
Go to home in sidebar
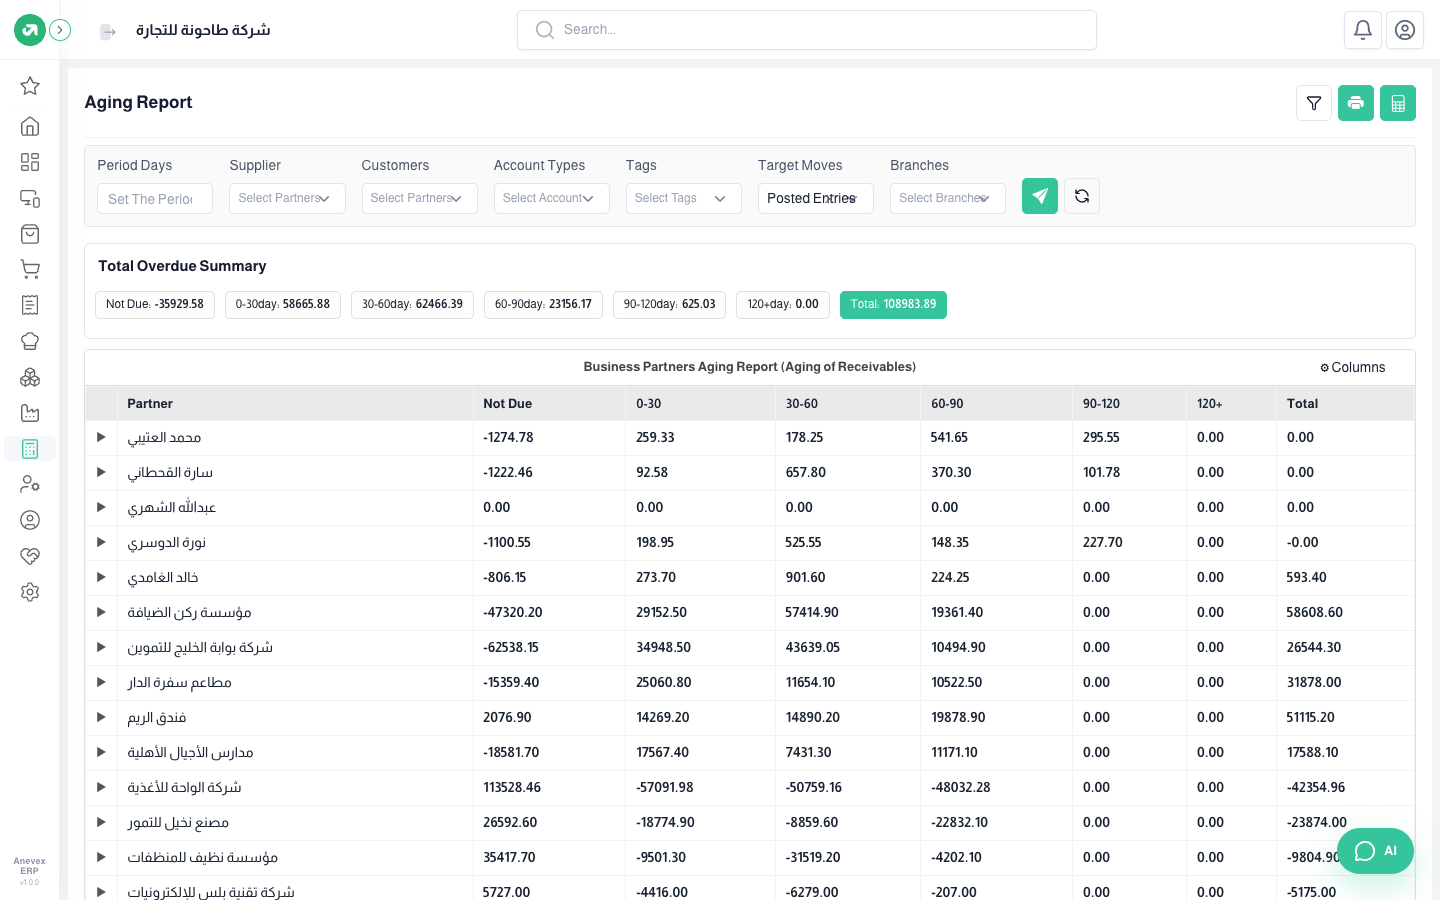tap(30, 126)
